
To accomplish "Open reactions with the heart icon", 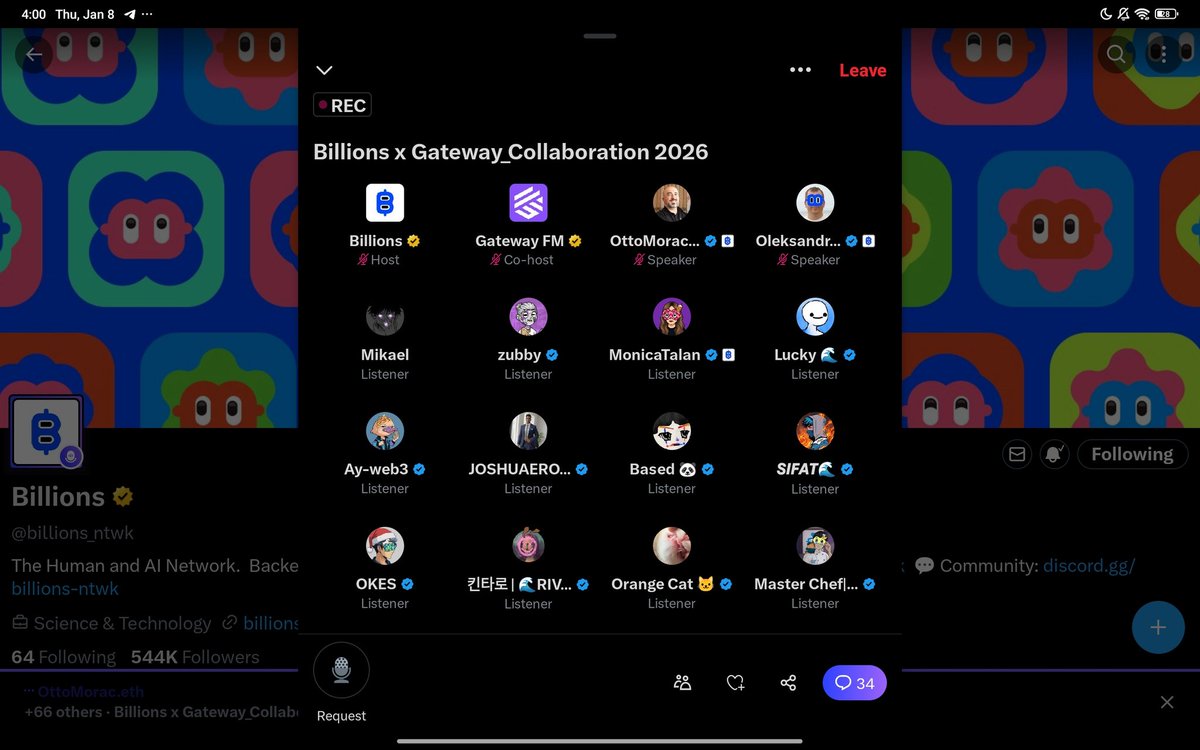I will coord(735,682).
